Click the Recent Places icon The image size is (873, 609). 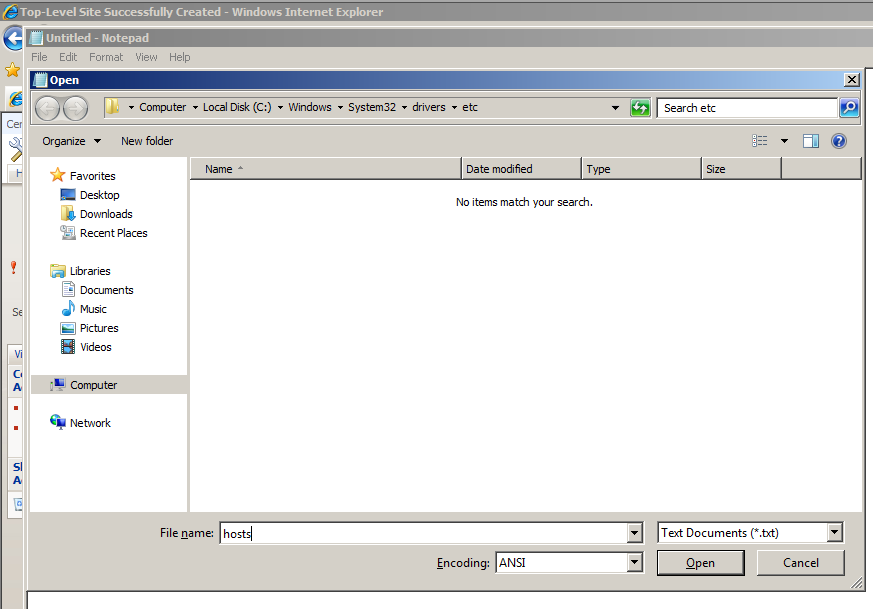(x=67, y=233)
